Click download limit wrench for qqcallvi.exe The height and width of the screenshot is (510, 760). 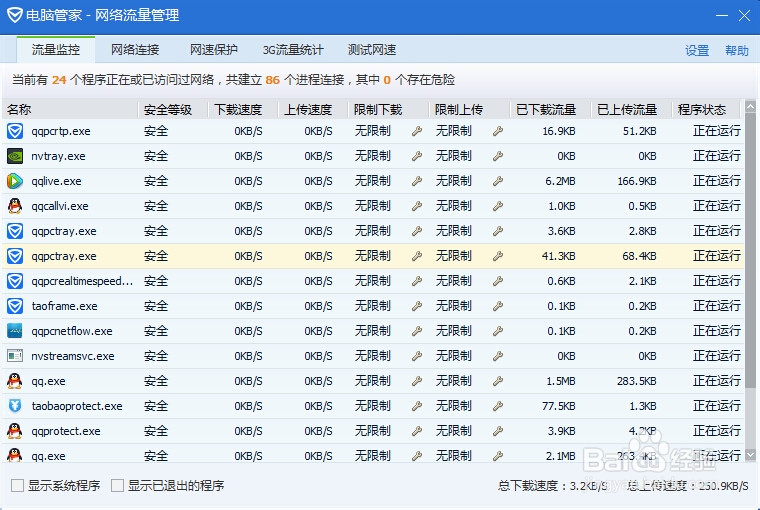[x=417, y=206]
